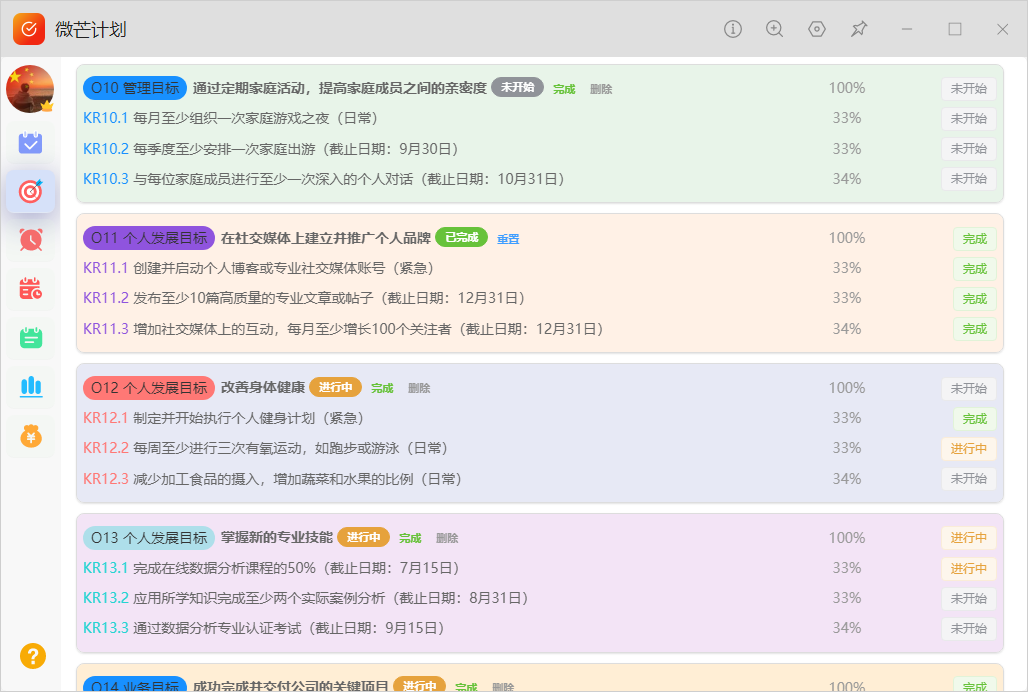Select KR10.3 个人对话 key result text
This screenshot has width=1028, height=692.
coord(324,179)
